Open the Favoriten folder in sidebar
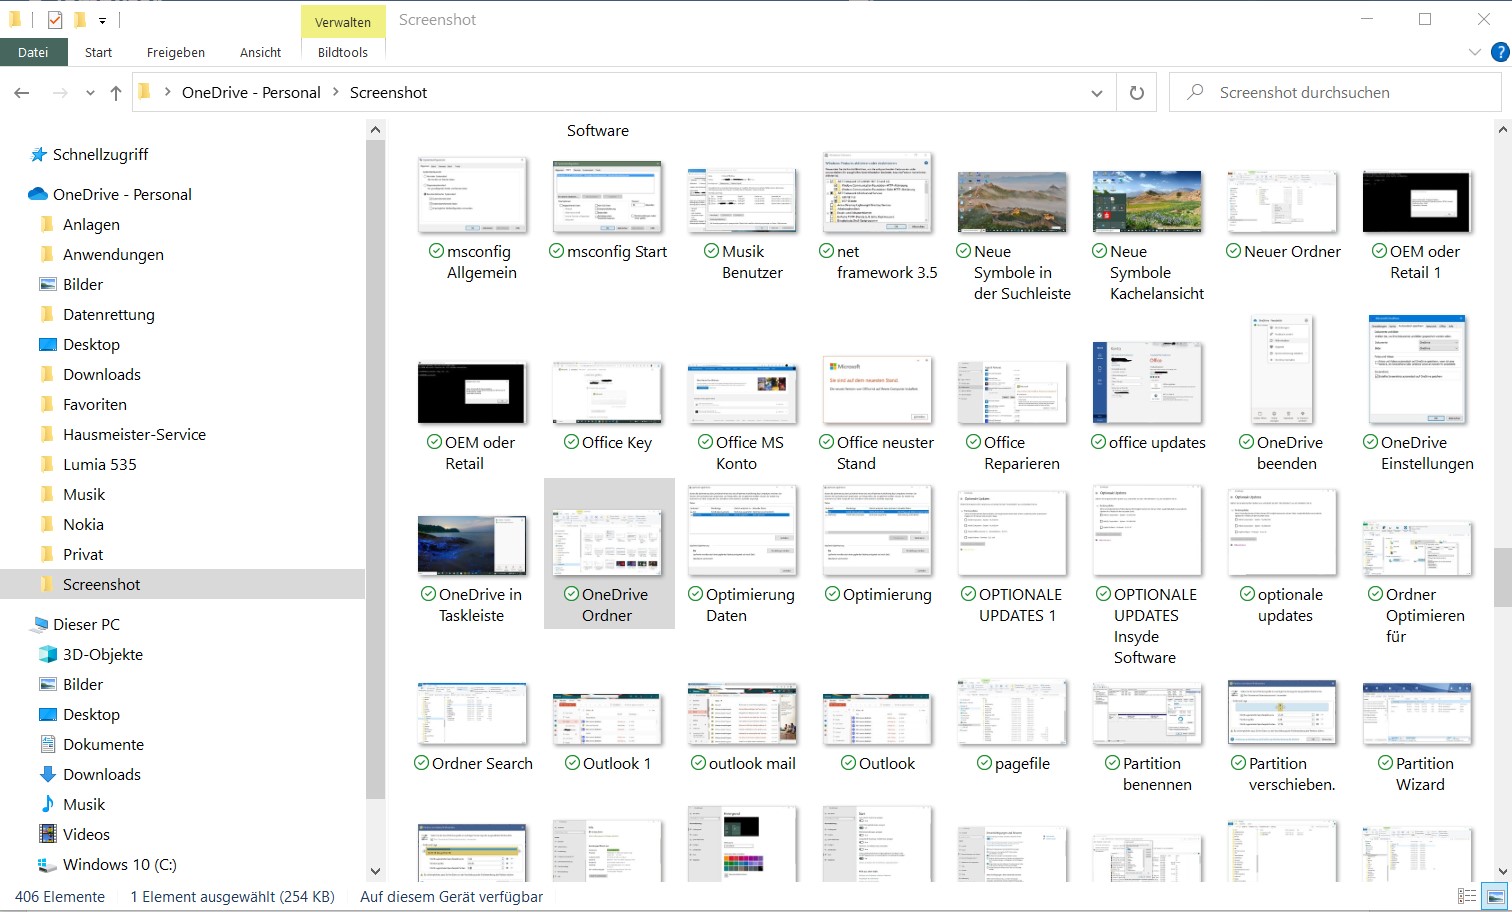Viewport: 1512px width, 912px height. click(x=83, y=404)
